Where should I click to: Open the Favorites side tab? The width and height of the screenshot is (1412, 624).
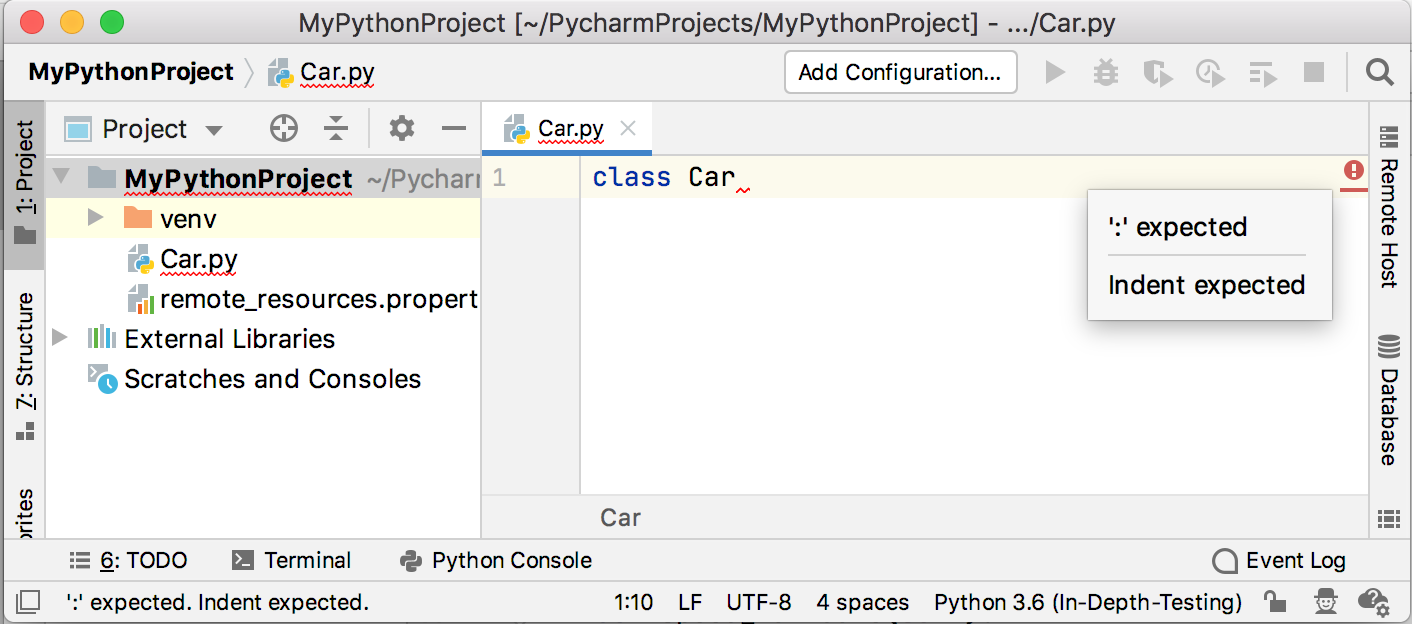tap(25, 513)
